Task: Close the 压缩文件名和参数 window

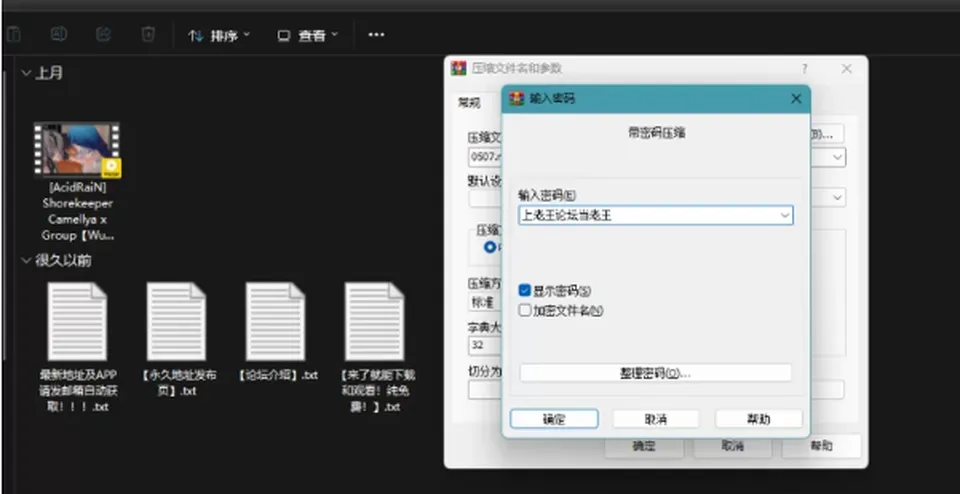Action: point(846,69)
